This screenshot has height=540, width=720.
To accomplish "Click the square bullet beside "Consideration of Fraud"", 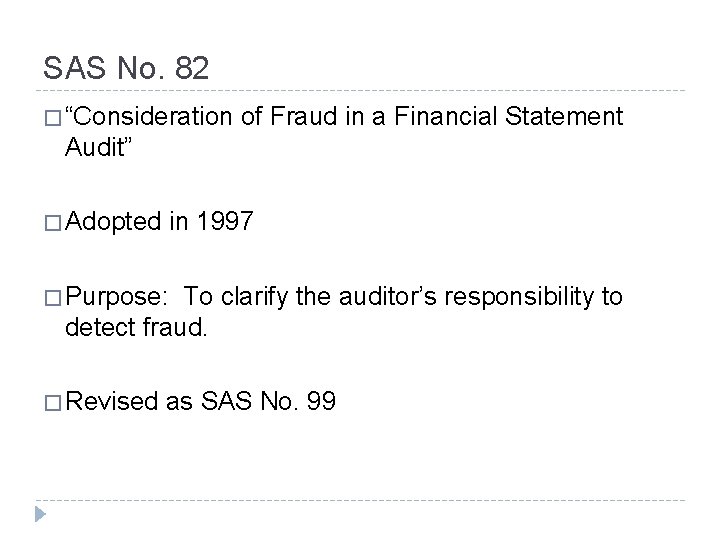I will click(x=53, y=118).
